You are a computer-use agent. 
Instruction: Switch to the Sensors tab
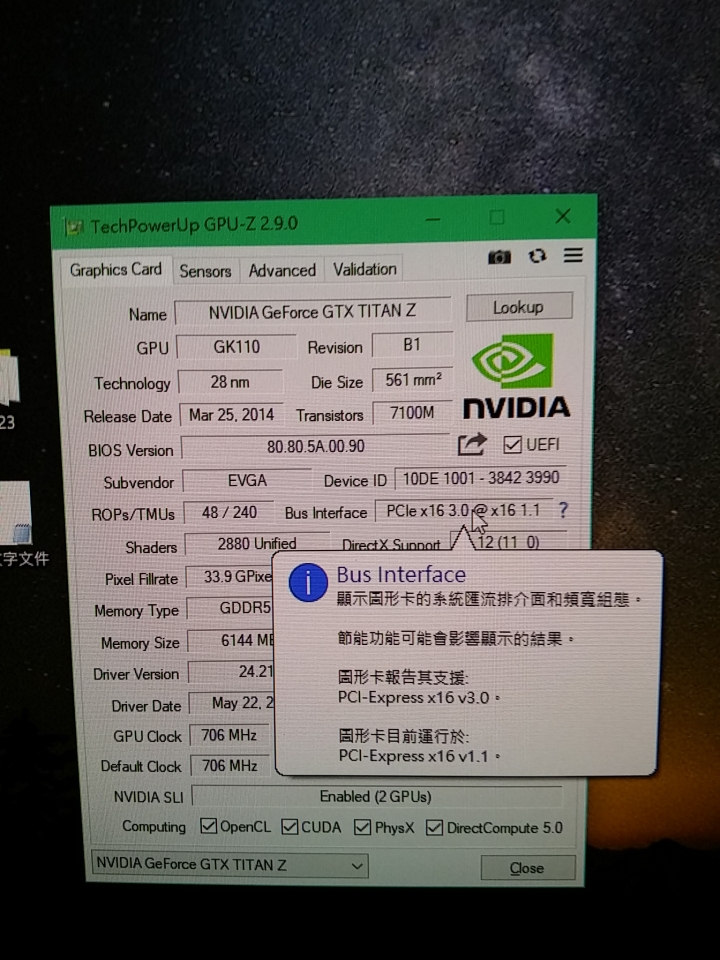[205, 271]
